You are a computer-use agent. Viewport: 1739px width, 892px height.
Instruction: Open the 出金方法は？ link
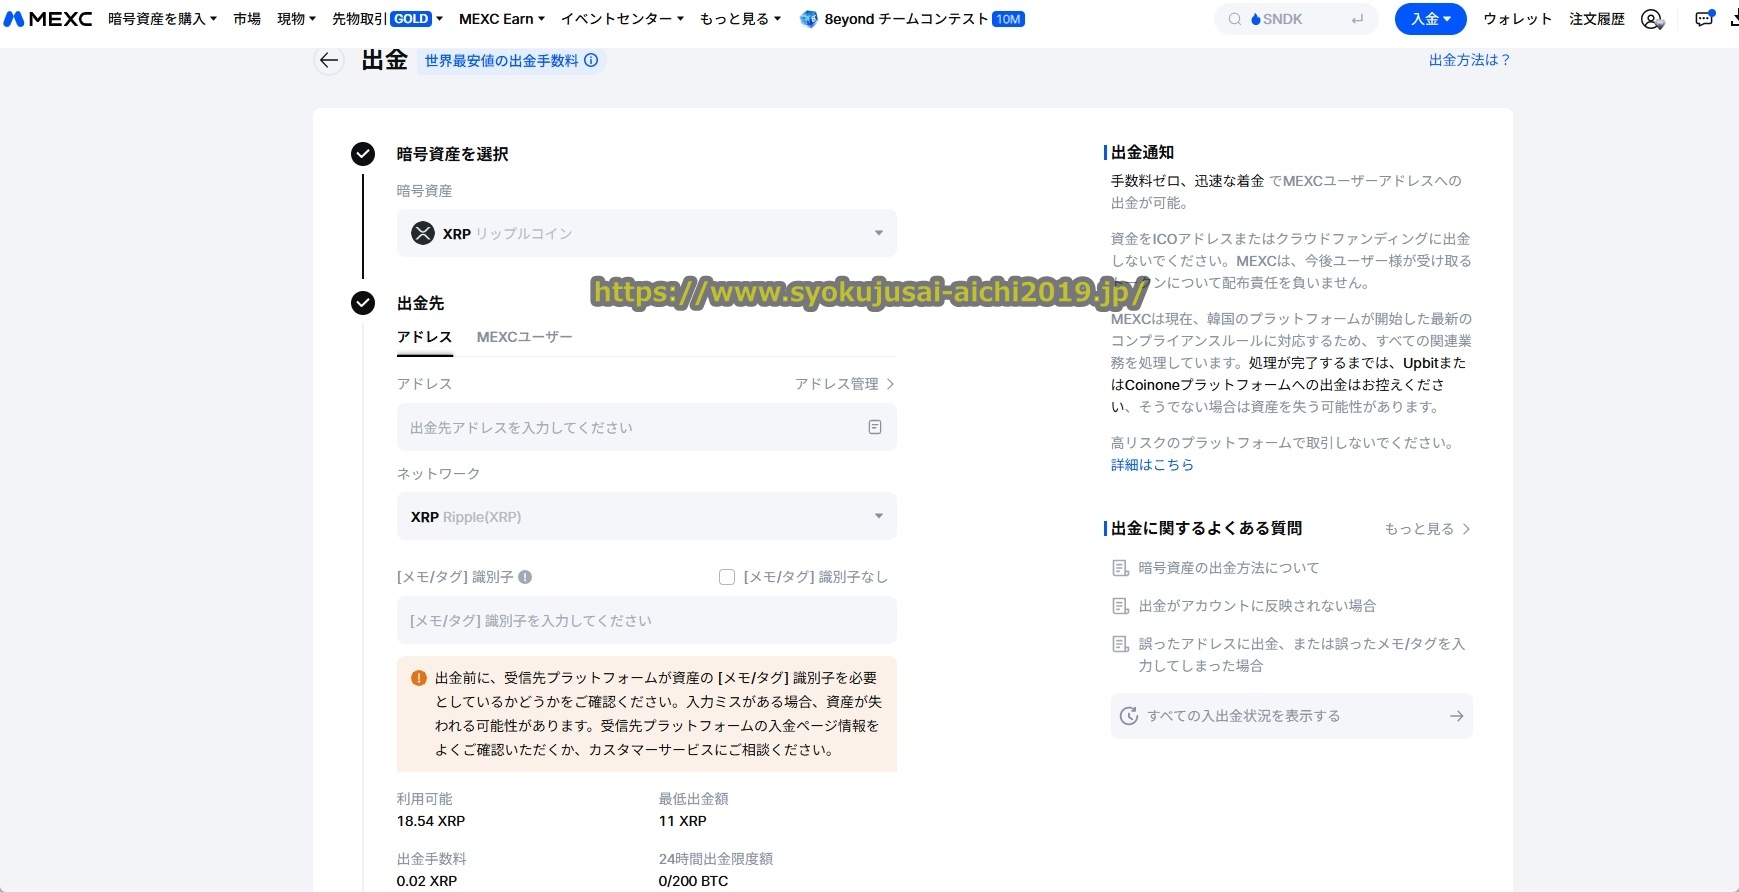click(x=1469, y=60)
